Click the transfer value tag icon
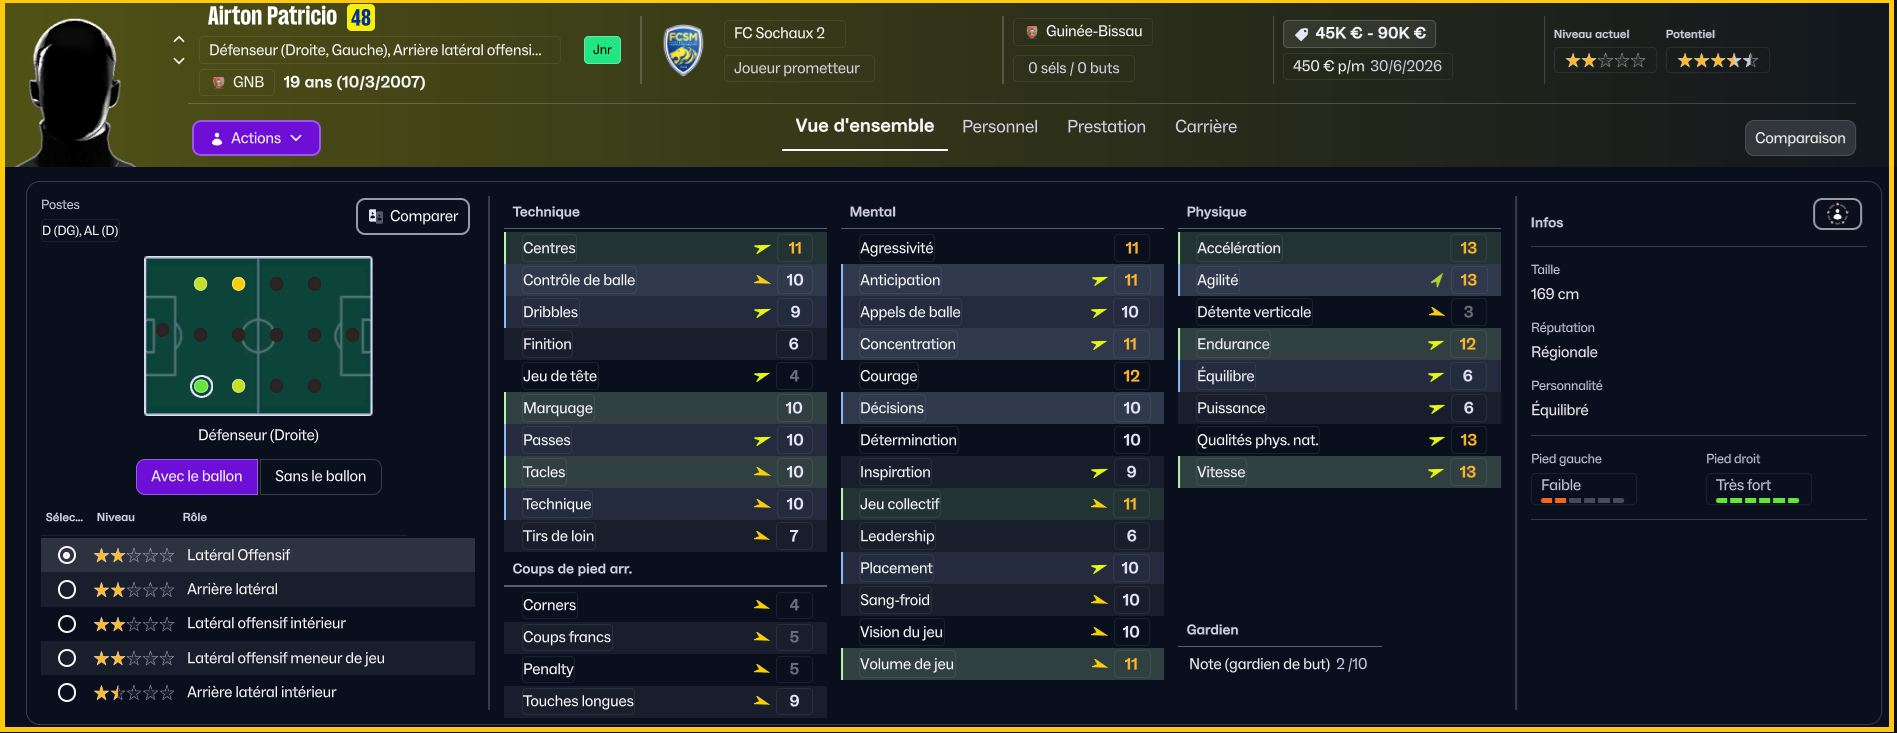 (x=1301, y=34)
